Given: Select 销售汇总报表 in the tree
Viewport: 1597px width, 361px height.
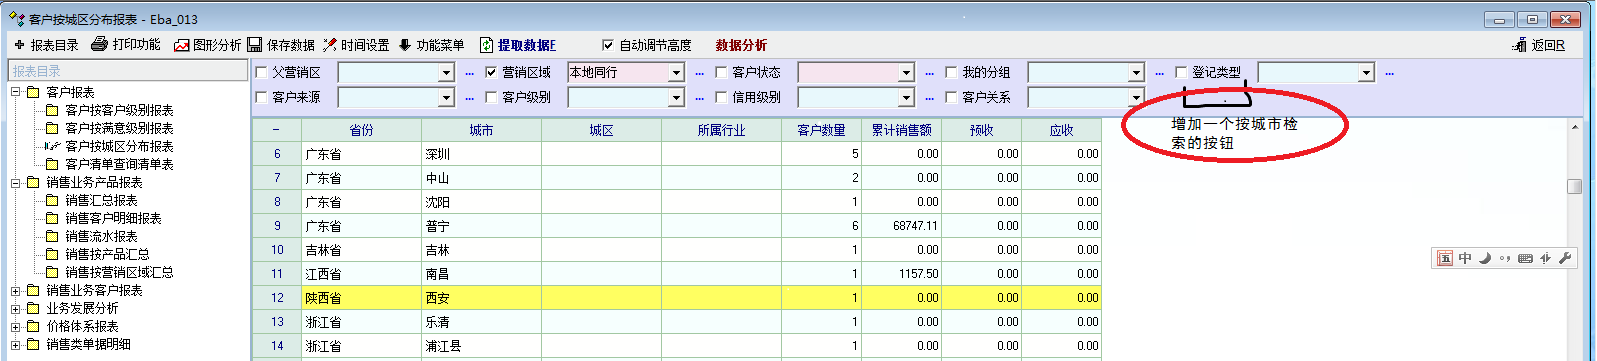Looking at the screenshot, I should pos(101,200).
